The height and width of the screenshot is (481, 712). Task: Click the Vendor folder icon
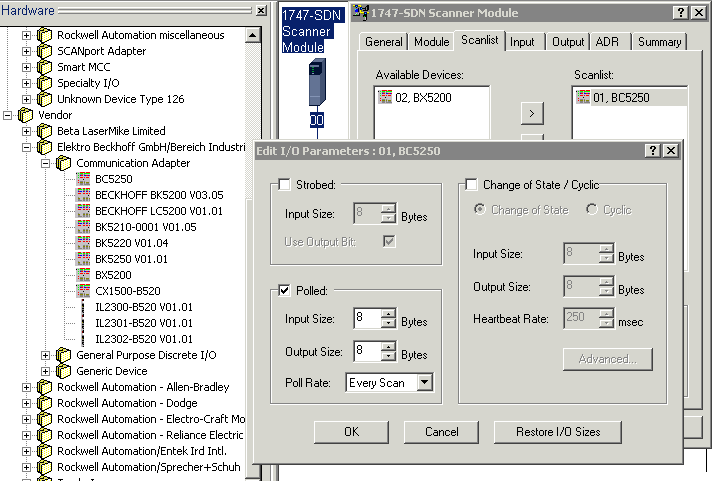pyautogui.click(x=25, y=115)
